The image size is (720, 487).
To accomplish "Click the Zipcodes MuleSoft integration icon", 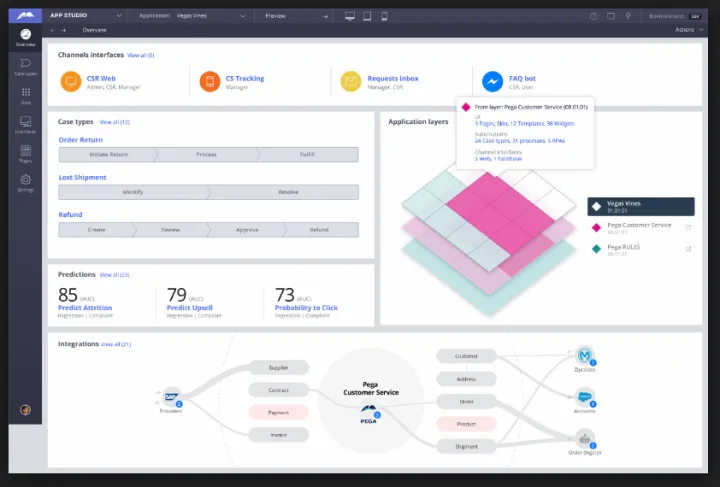I will 585,357.
